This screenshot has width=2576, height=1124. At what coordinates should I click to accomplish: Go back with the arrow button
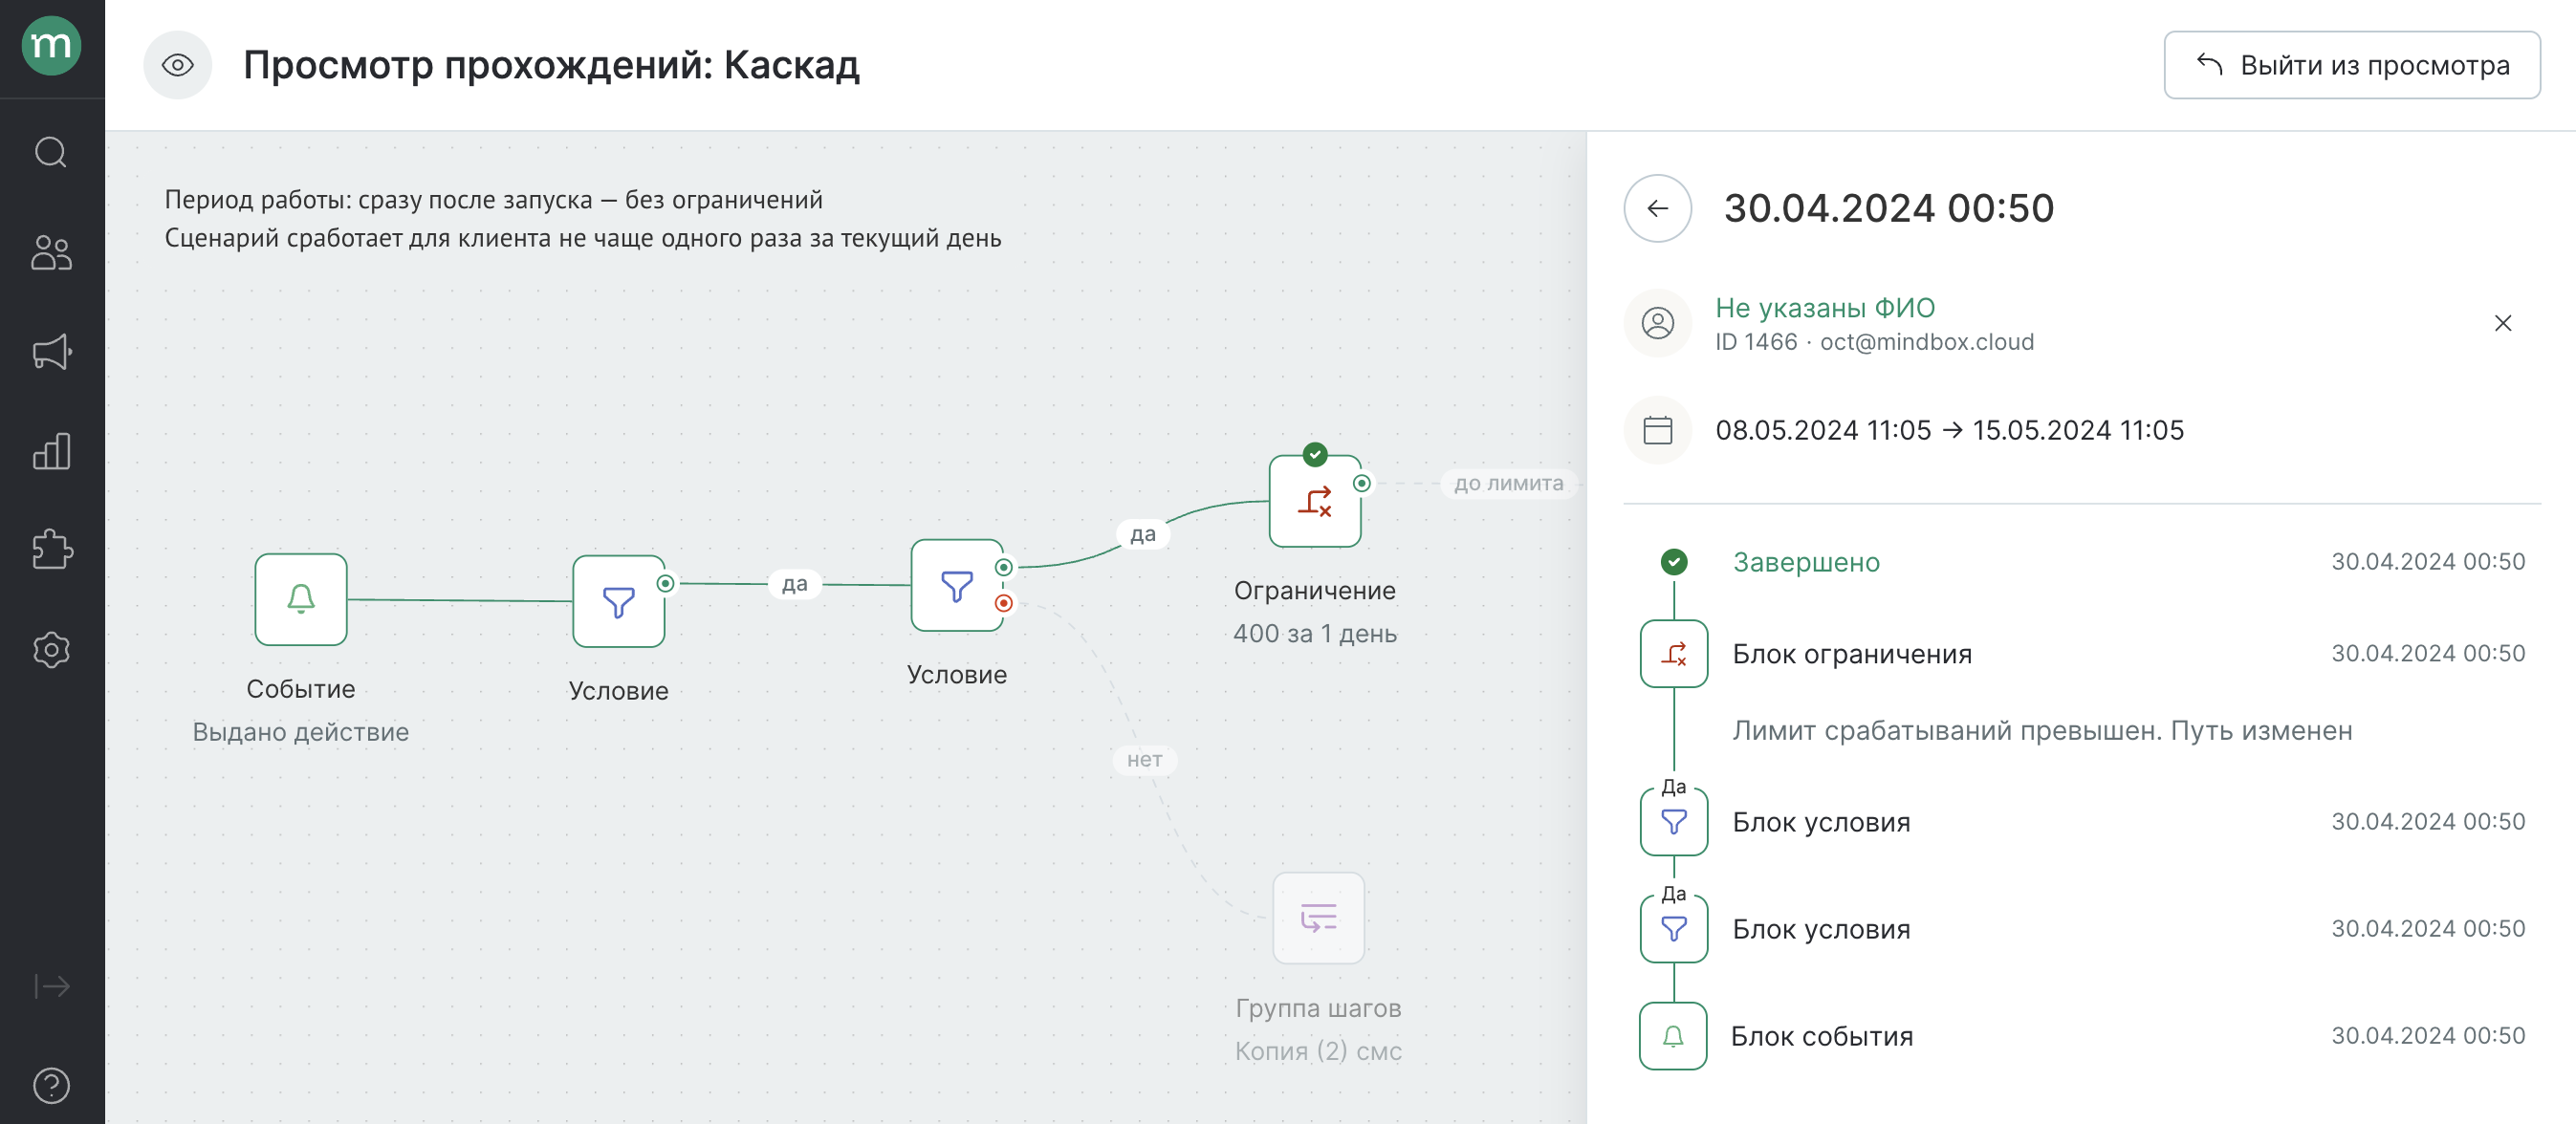(x=1657, y=208)
